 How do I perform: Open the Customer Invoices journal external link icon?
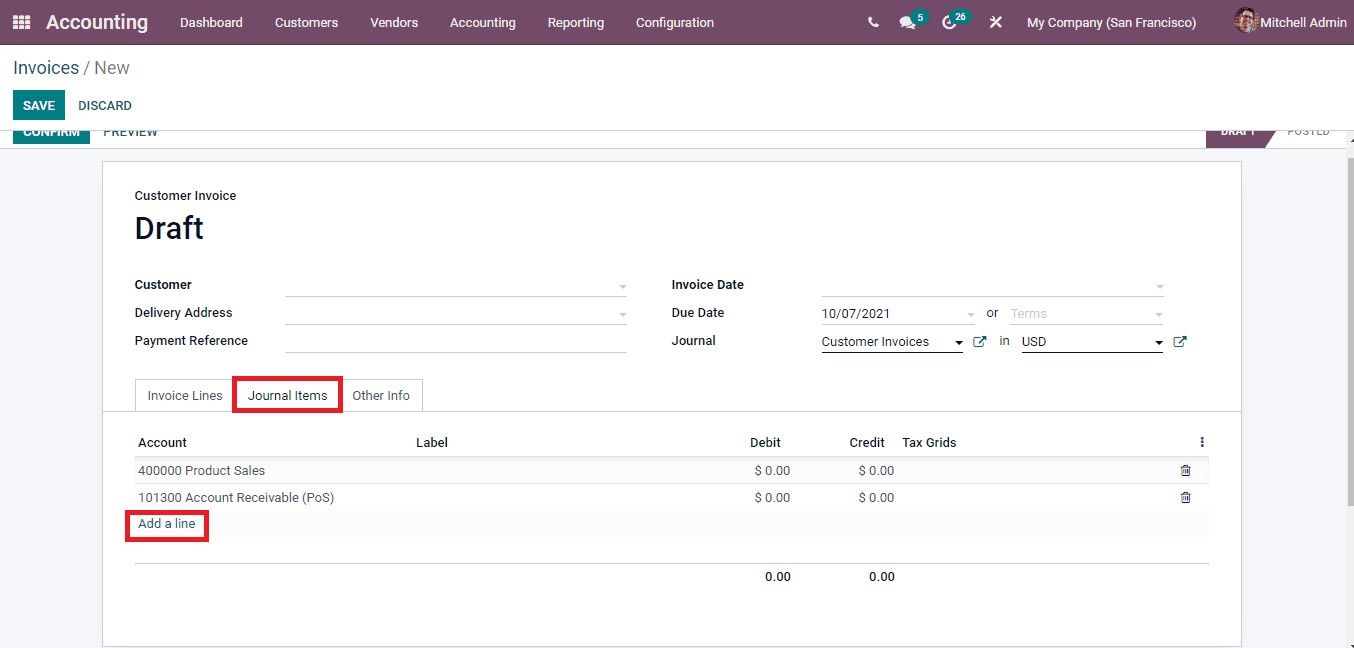[x=979, y=341]
